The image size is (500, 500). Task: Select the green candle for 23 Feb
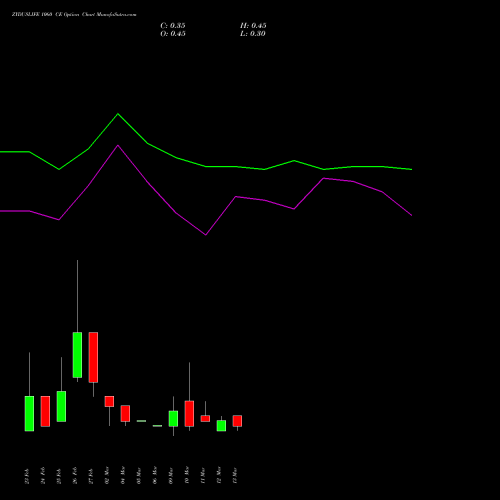pos(29,413)
